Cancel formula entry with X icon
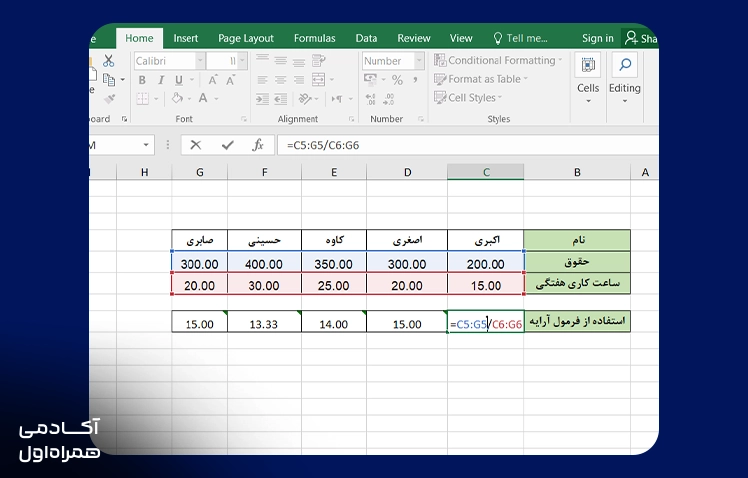 (196, 145)
